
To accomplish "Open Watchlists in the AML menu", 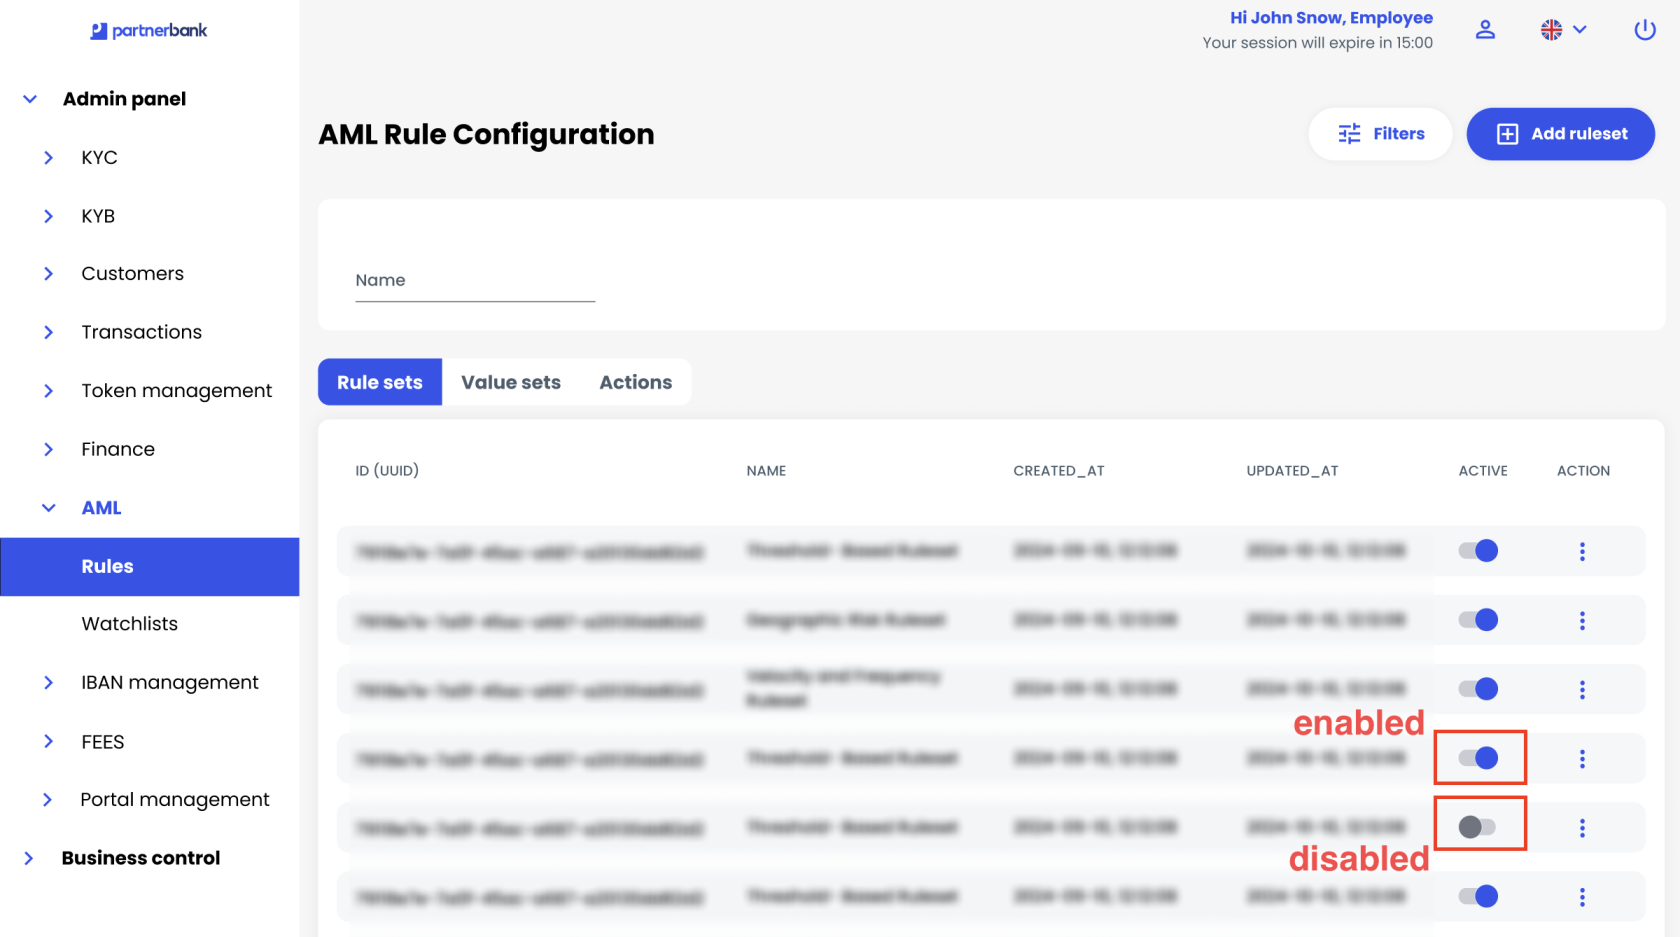I will click(130, 624).
